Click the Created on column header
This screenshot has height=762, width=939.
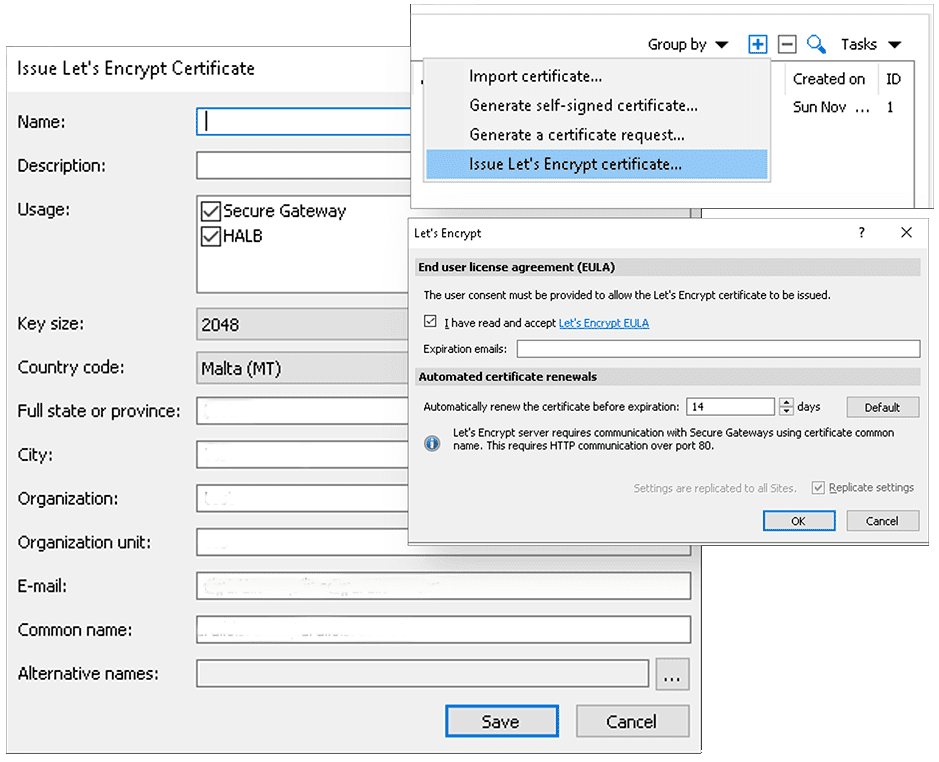(x=829, y=79)
